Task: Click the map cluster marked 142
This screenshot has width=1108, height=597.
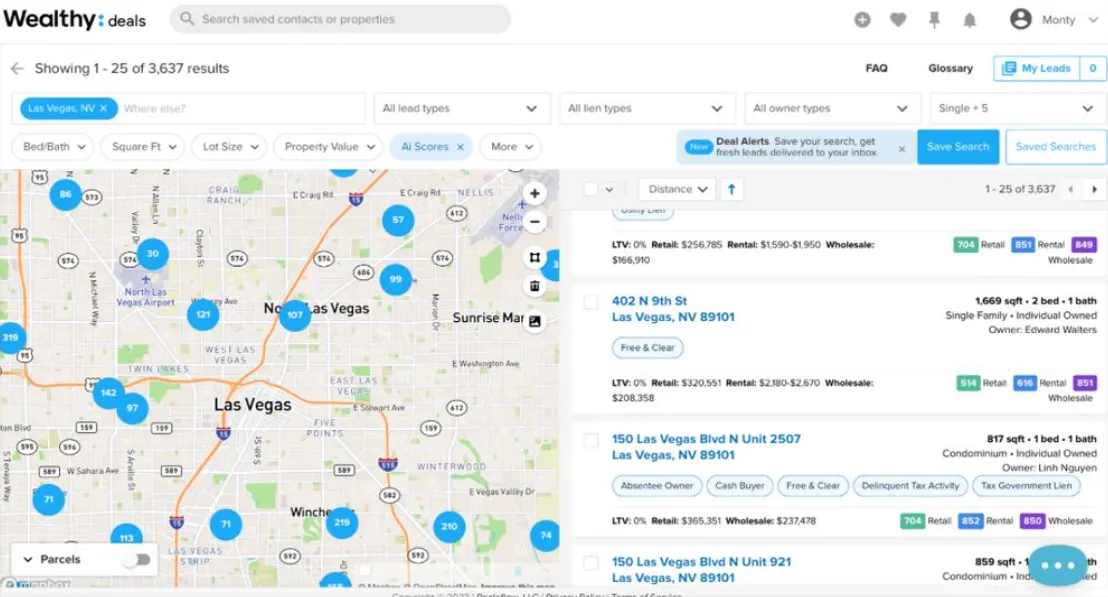Action: point(108,393)
